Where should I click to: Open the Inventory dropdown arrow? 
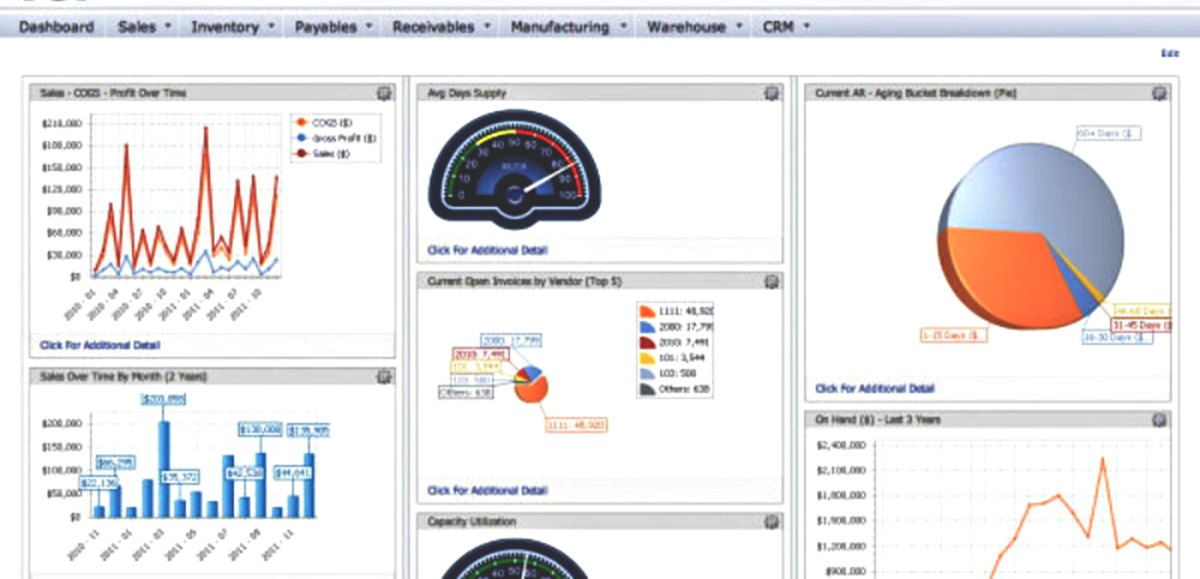(x=269, y=27)
